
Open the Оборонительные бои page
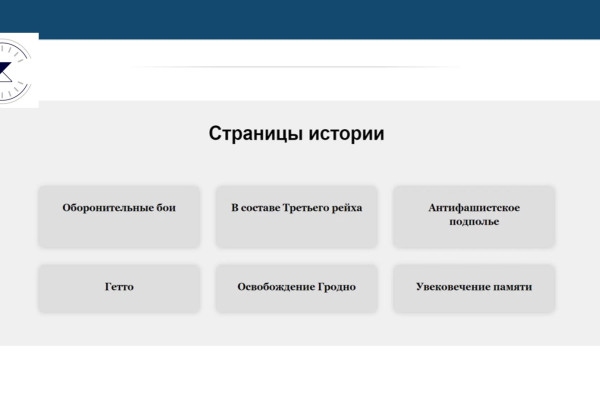click(119, 209)
